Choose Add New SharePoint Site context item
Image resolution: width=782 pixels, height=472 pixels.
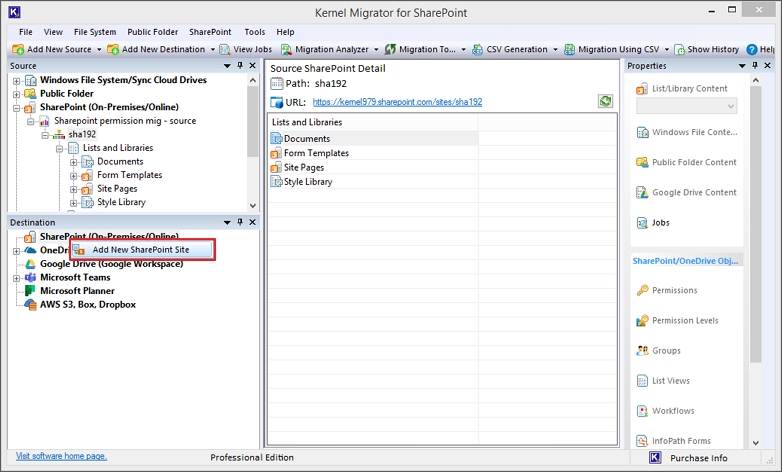pos(142,249)
